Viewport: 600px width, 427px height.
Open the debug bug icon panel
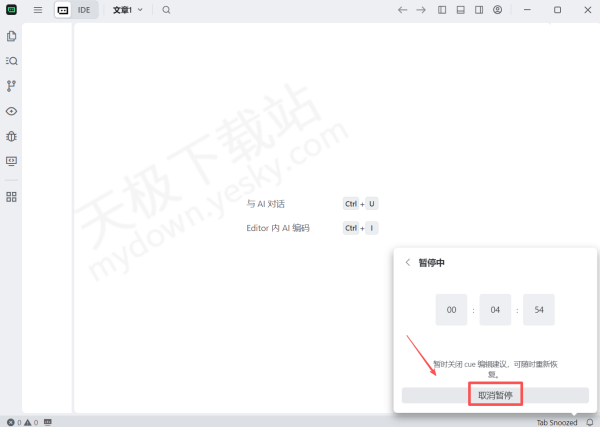click(x=12, y=136)
